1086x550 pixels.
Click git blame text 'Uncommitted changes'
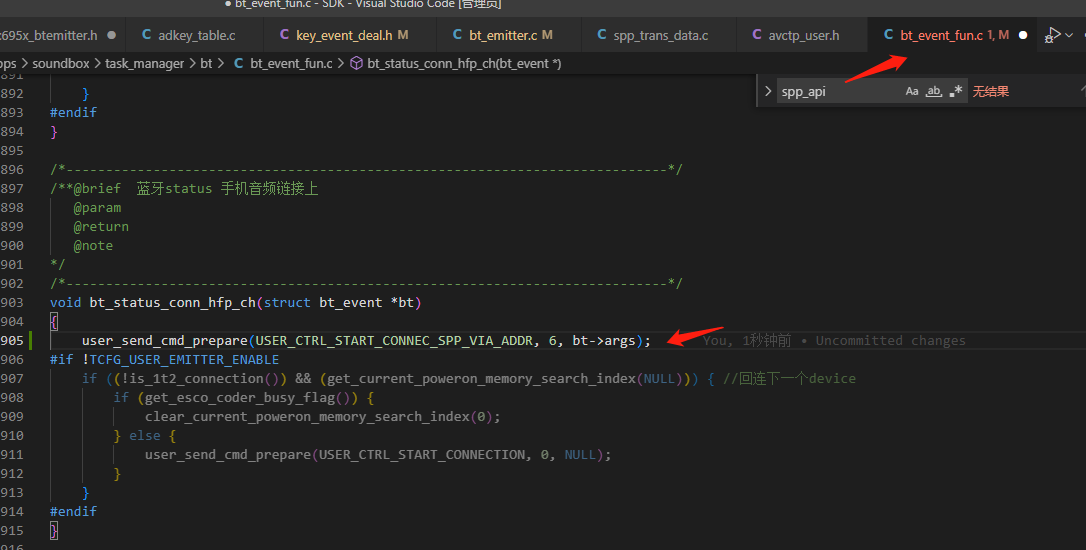click(890, 341)
